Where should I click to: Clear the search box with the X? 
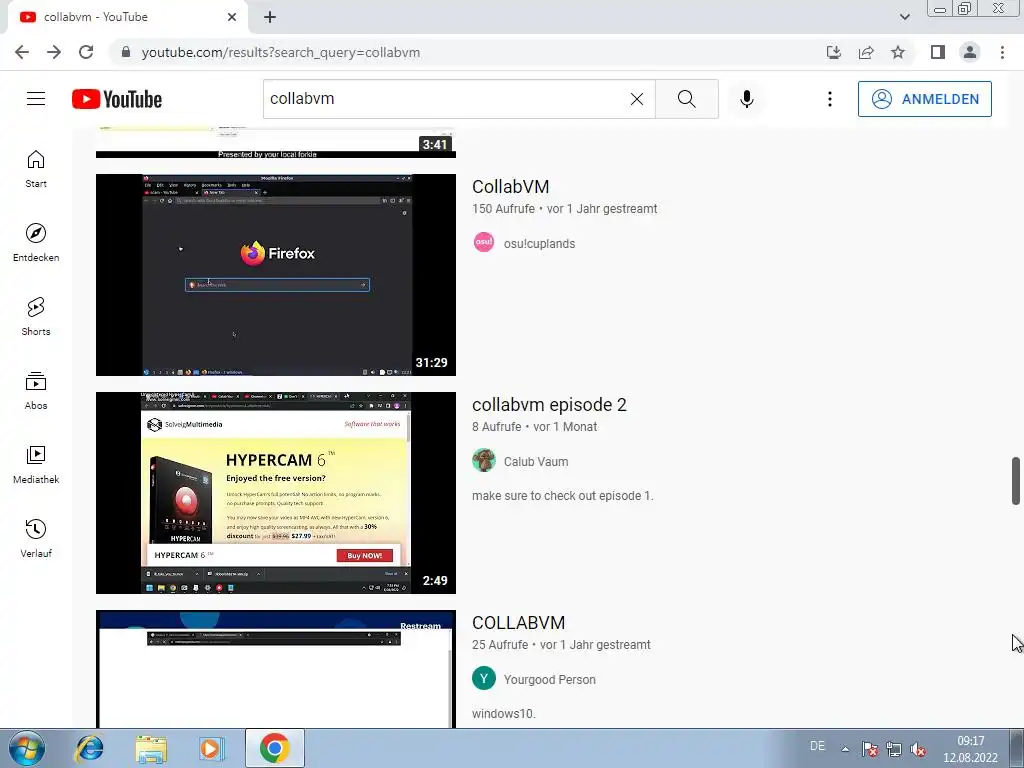pos(637,99)
